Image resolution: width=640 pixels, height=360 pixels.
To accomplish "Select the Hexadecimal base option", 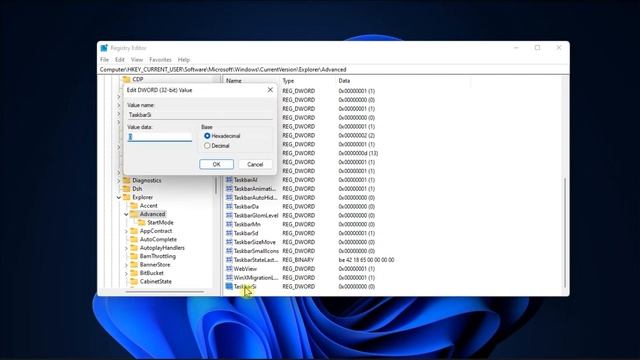I will coord(207,136).
